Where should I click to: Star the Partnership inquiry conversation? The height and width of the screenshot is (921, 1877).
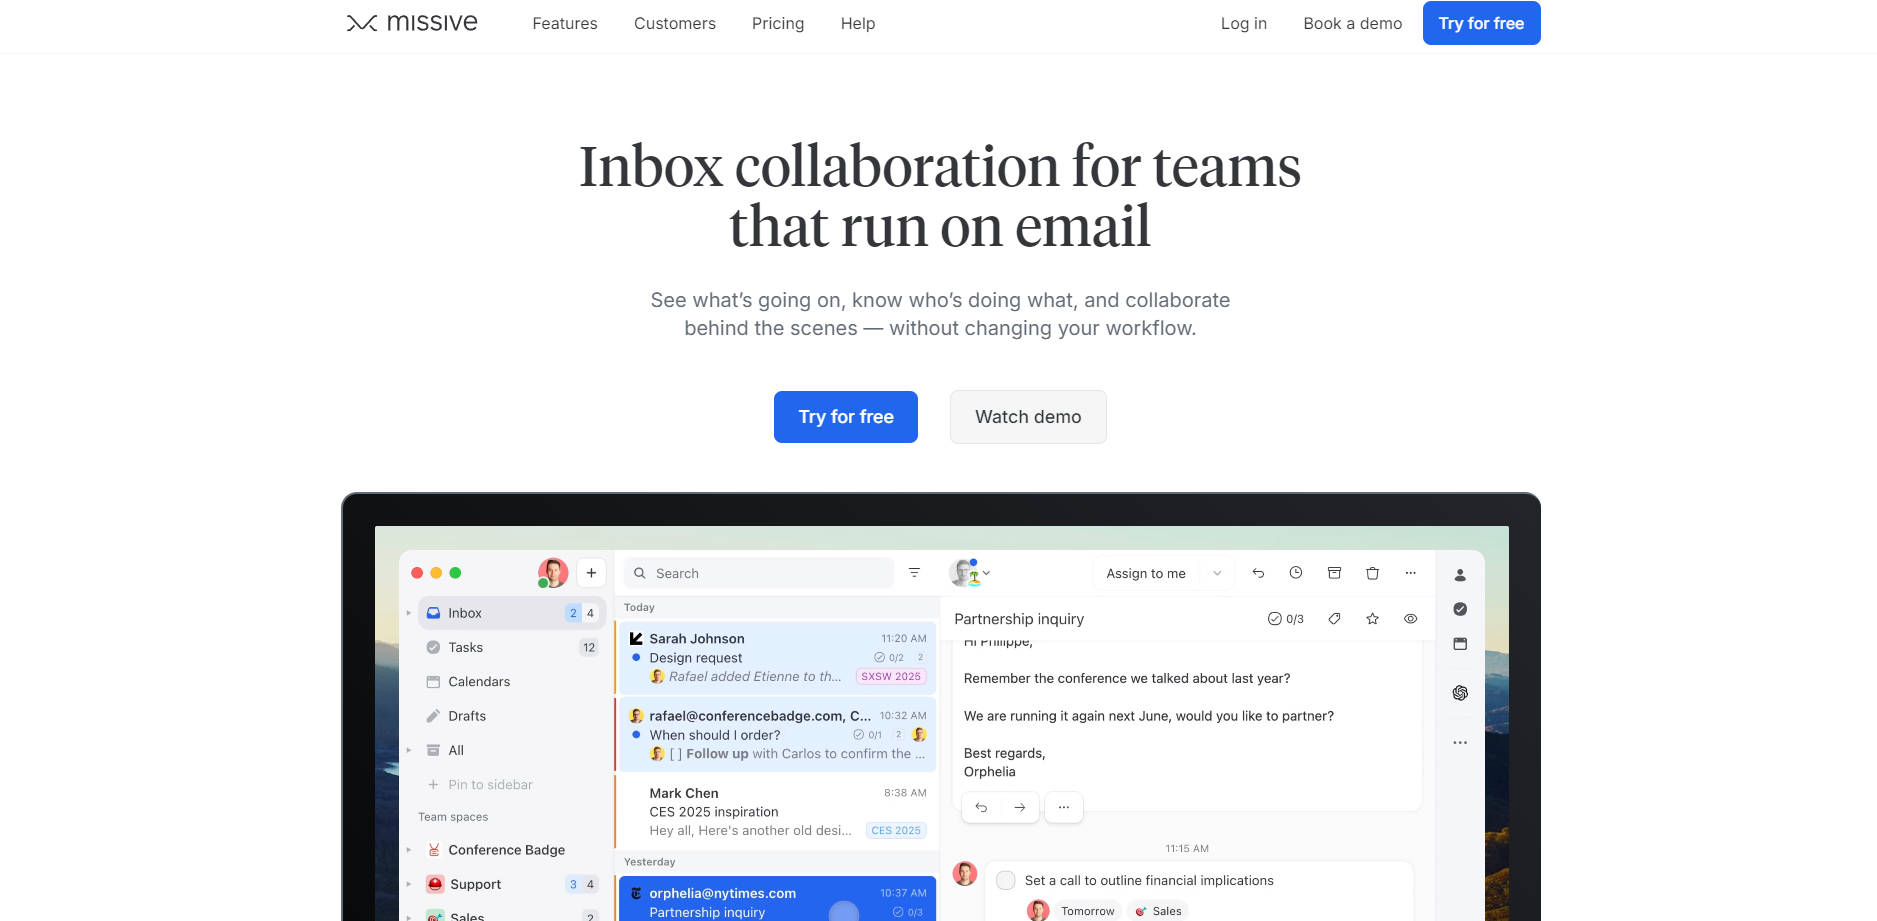(x=1372, y=619)
